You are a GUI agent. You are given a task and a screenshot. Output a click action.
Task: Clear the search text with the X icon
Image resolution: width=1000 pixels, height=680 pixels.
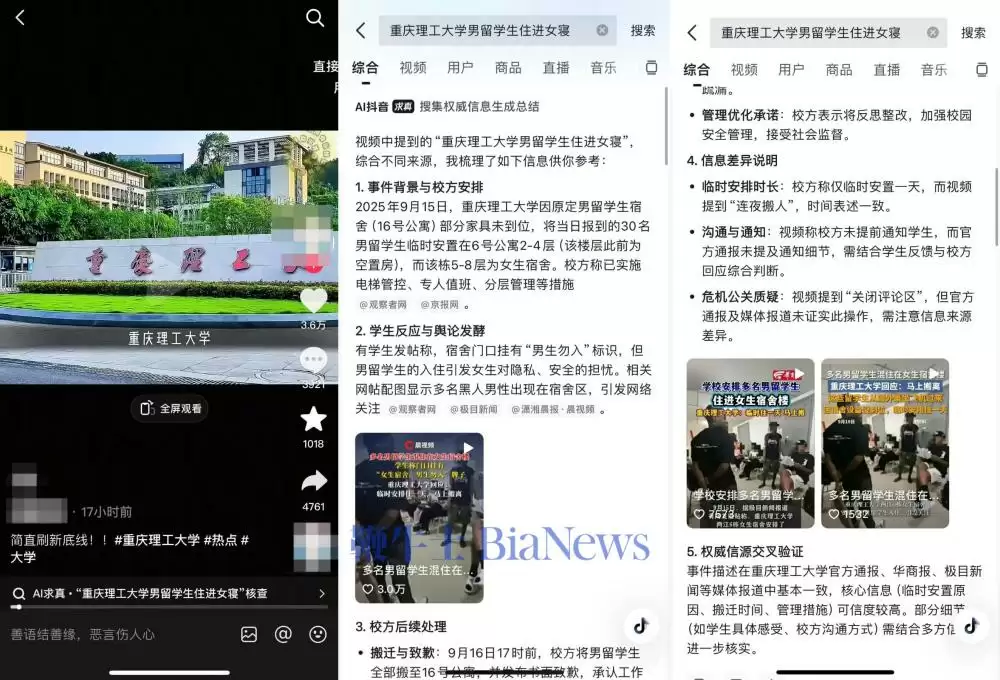pos(603,30)
